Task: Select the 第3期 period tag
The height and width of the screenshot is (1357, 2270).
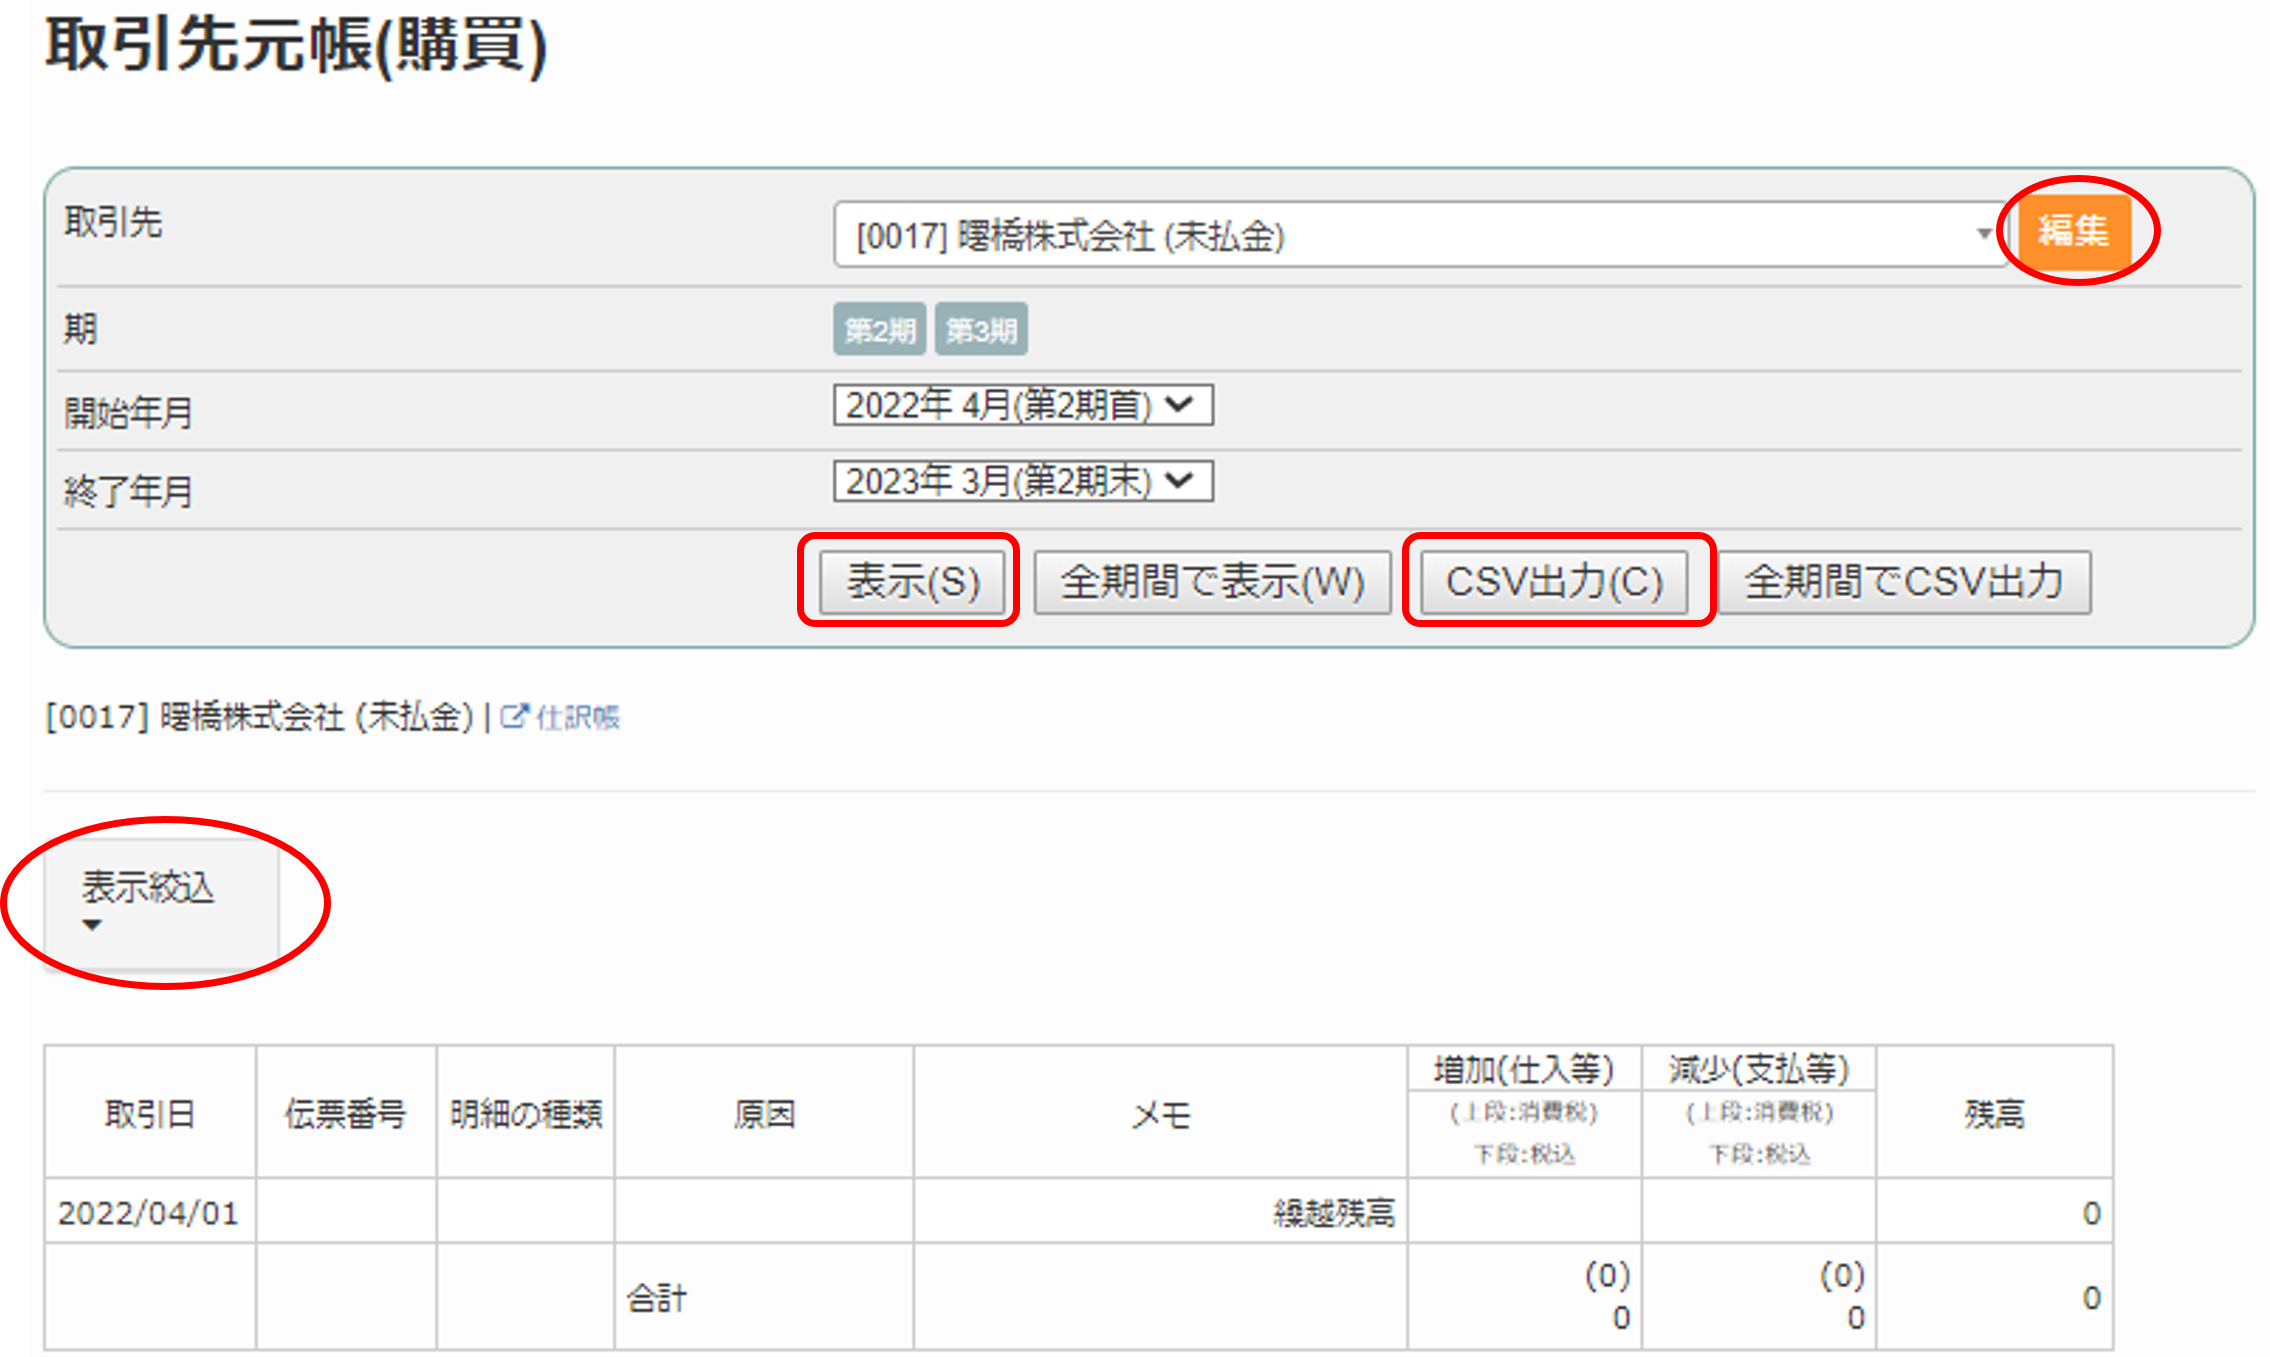Action: coord(981,330)
